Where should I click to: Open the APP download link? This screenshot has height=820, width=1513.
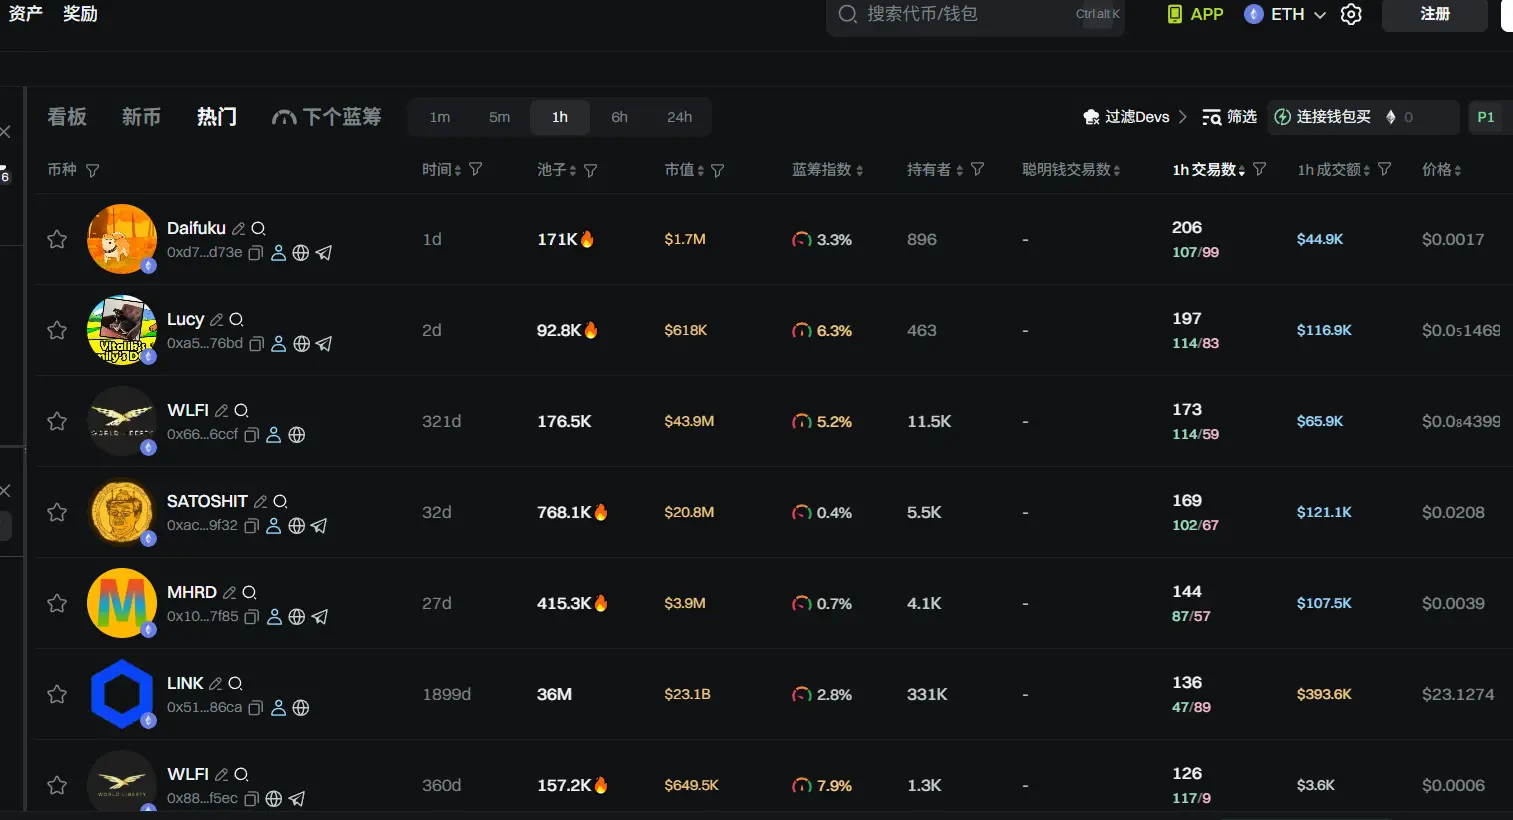(1196, 14)
